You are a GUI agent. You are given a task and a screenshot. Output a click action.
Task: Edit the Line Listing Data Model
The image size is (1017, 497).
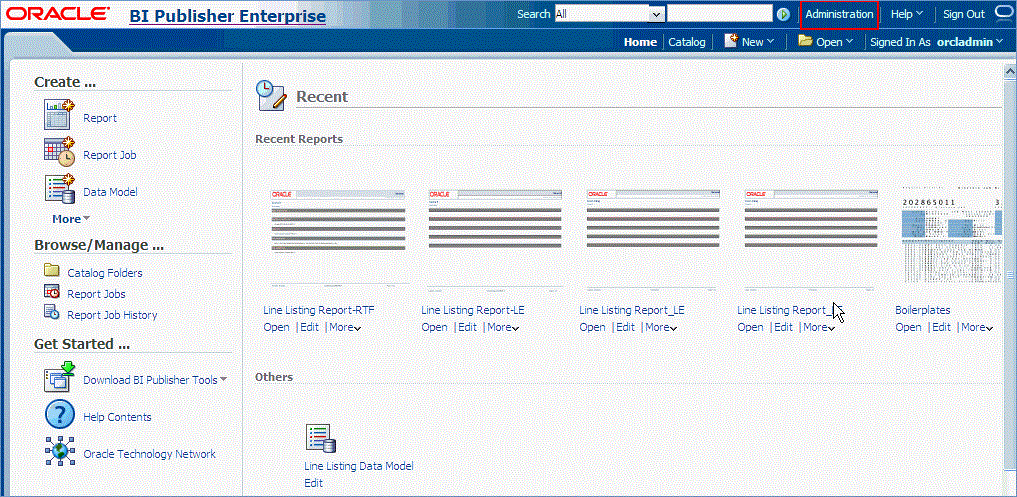coord(313,483)
